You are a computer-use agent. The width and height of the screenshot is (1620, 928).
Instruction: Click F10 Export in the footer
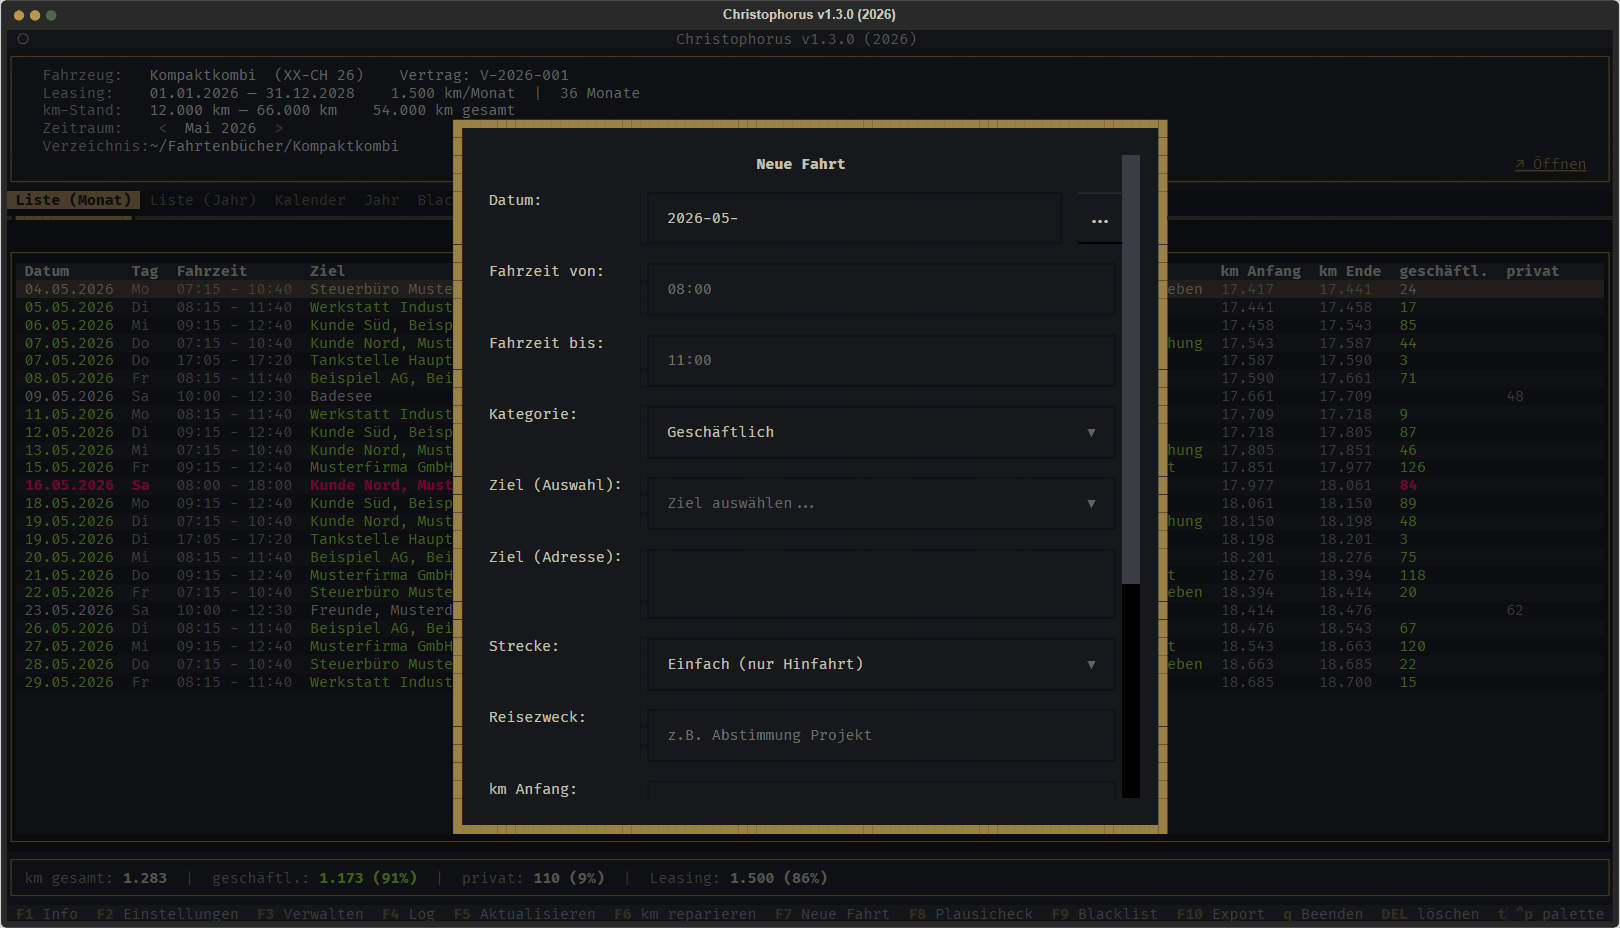(1220, 914)
